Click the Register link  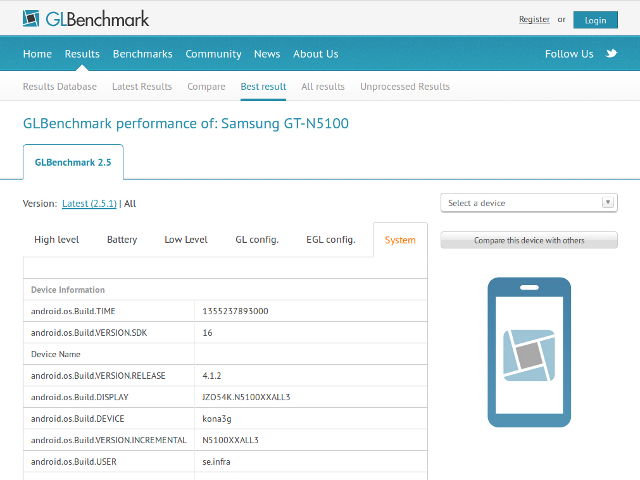point(534,19)
